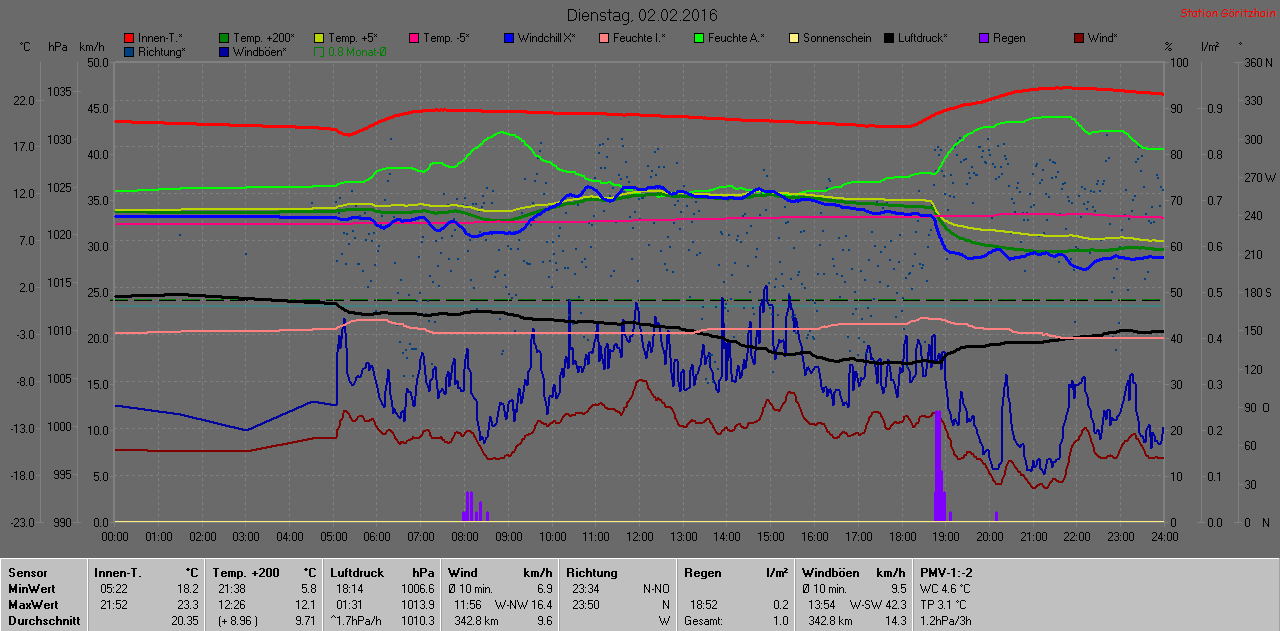
Task: Click the Innen-T. average value 20.35
Action: pyautogui.click(x=186, y=621)
